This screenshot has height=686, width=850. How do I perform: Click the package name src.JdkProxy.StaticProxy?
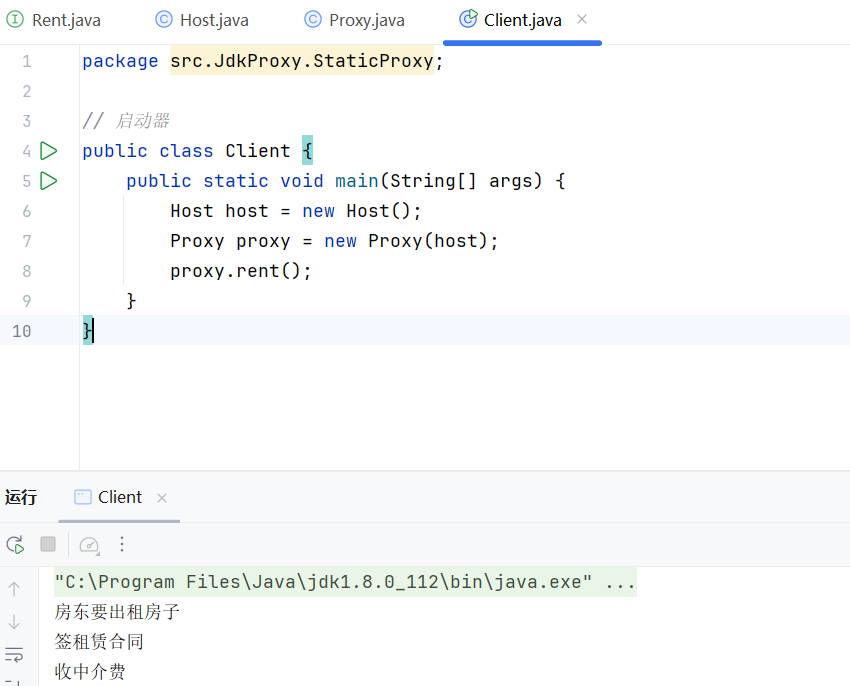click(x=300, y=61)
